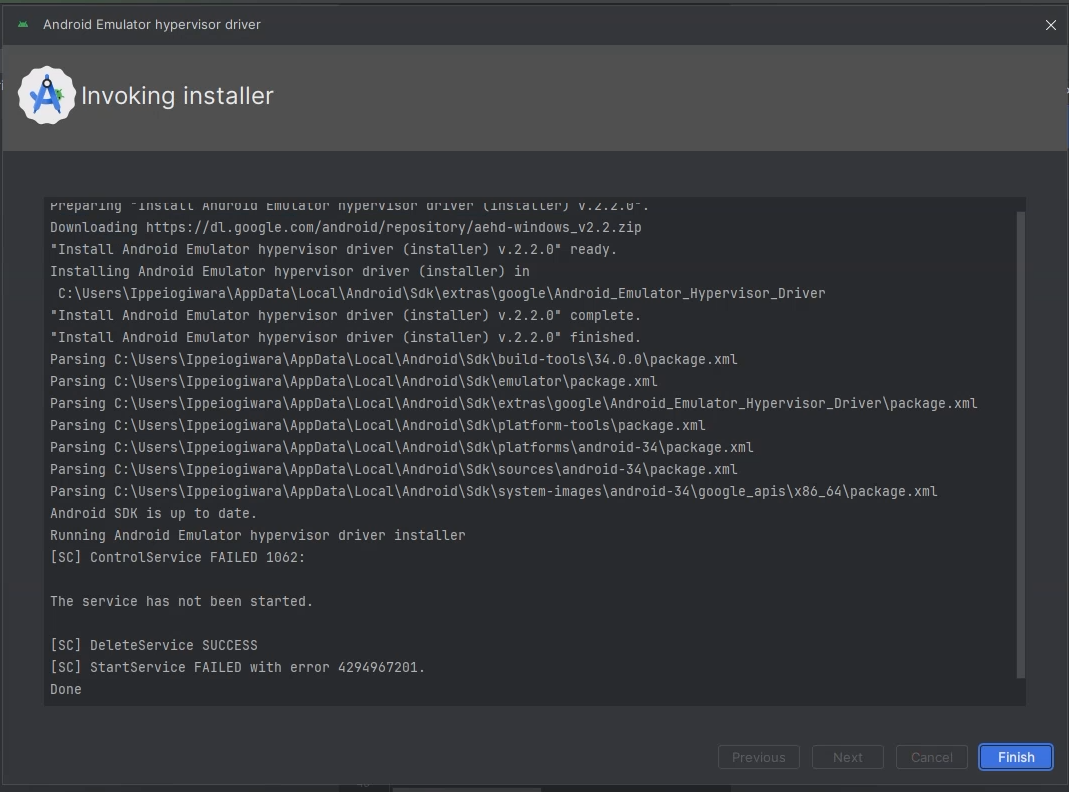Click the platform-tools package.xml parsing line

point(378,426)
